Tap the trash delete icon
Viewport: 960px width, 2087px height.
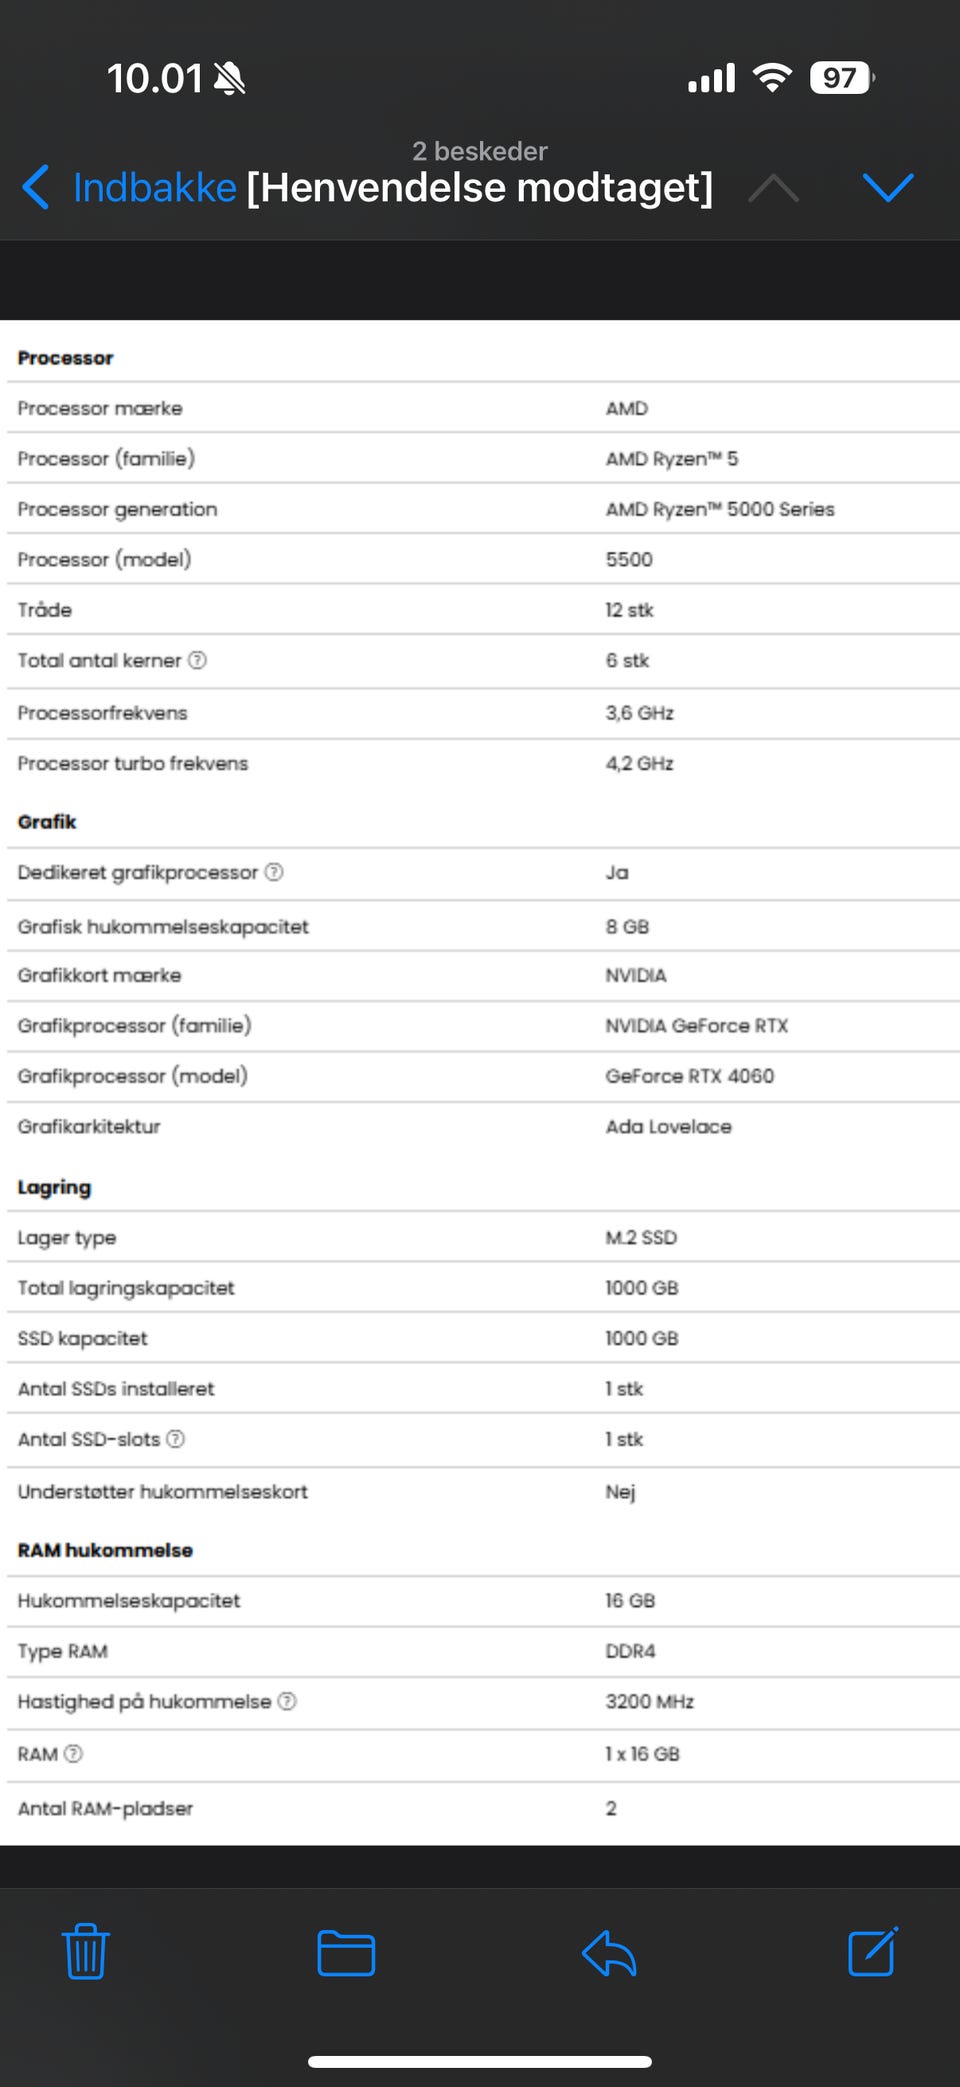[86, 1951]
